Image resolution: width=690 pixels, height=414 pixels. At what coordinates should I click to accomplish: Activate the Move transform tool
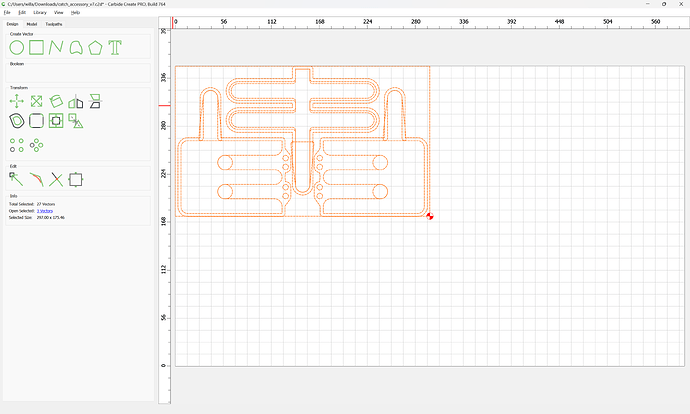coord(17,101)
